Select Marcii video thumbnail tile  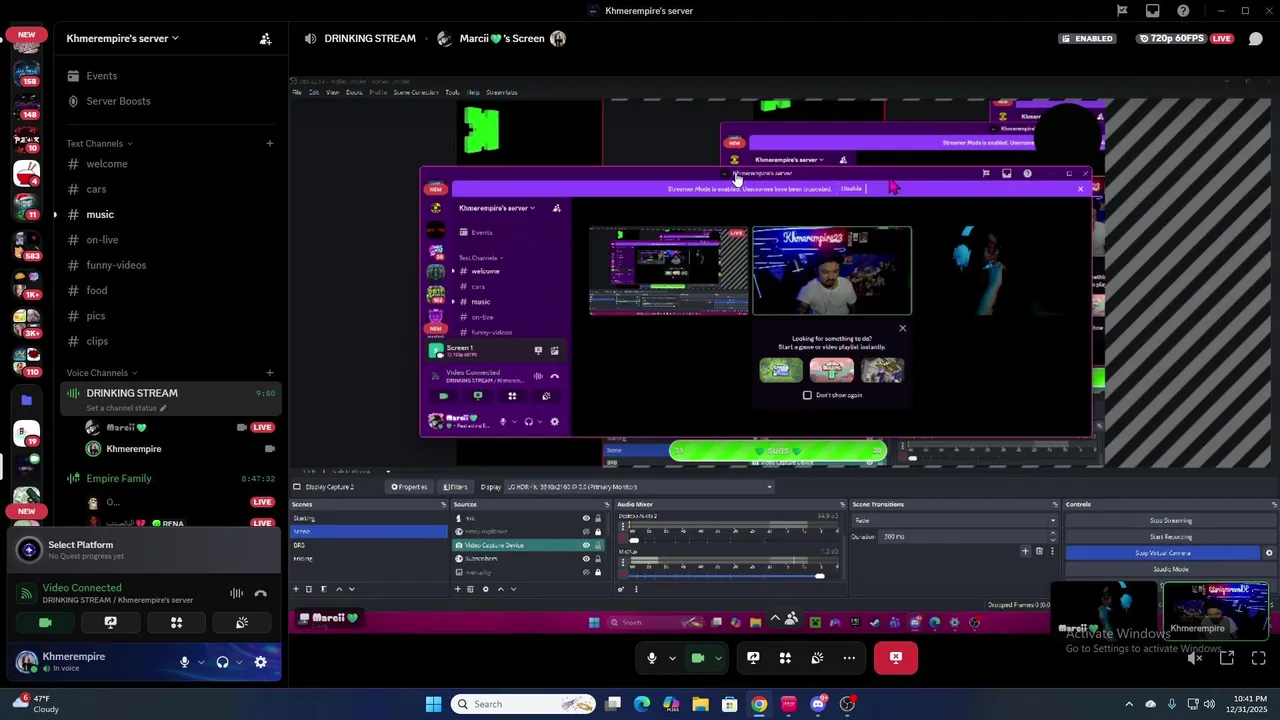pyautogui.click(x=1105, y=610)
